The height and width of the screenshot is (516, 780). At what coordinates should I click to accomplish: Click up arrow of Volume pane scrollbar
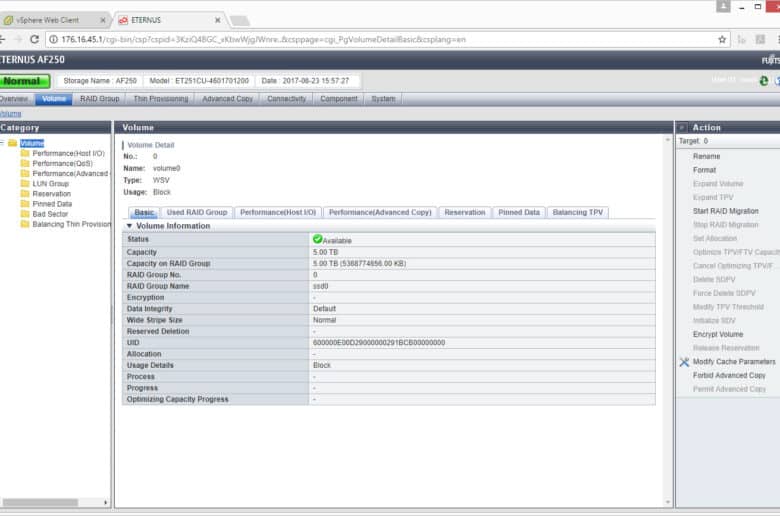click(668, 140)
